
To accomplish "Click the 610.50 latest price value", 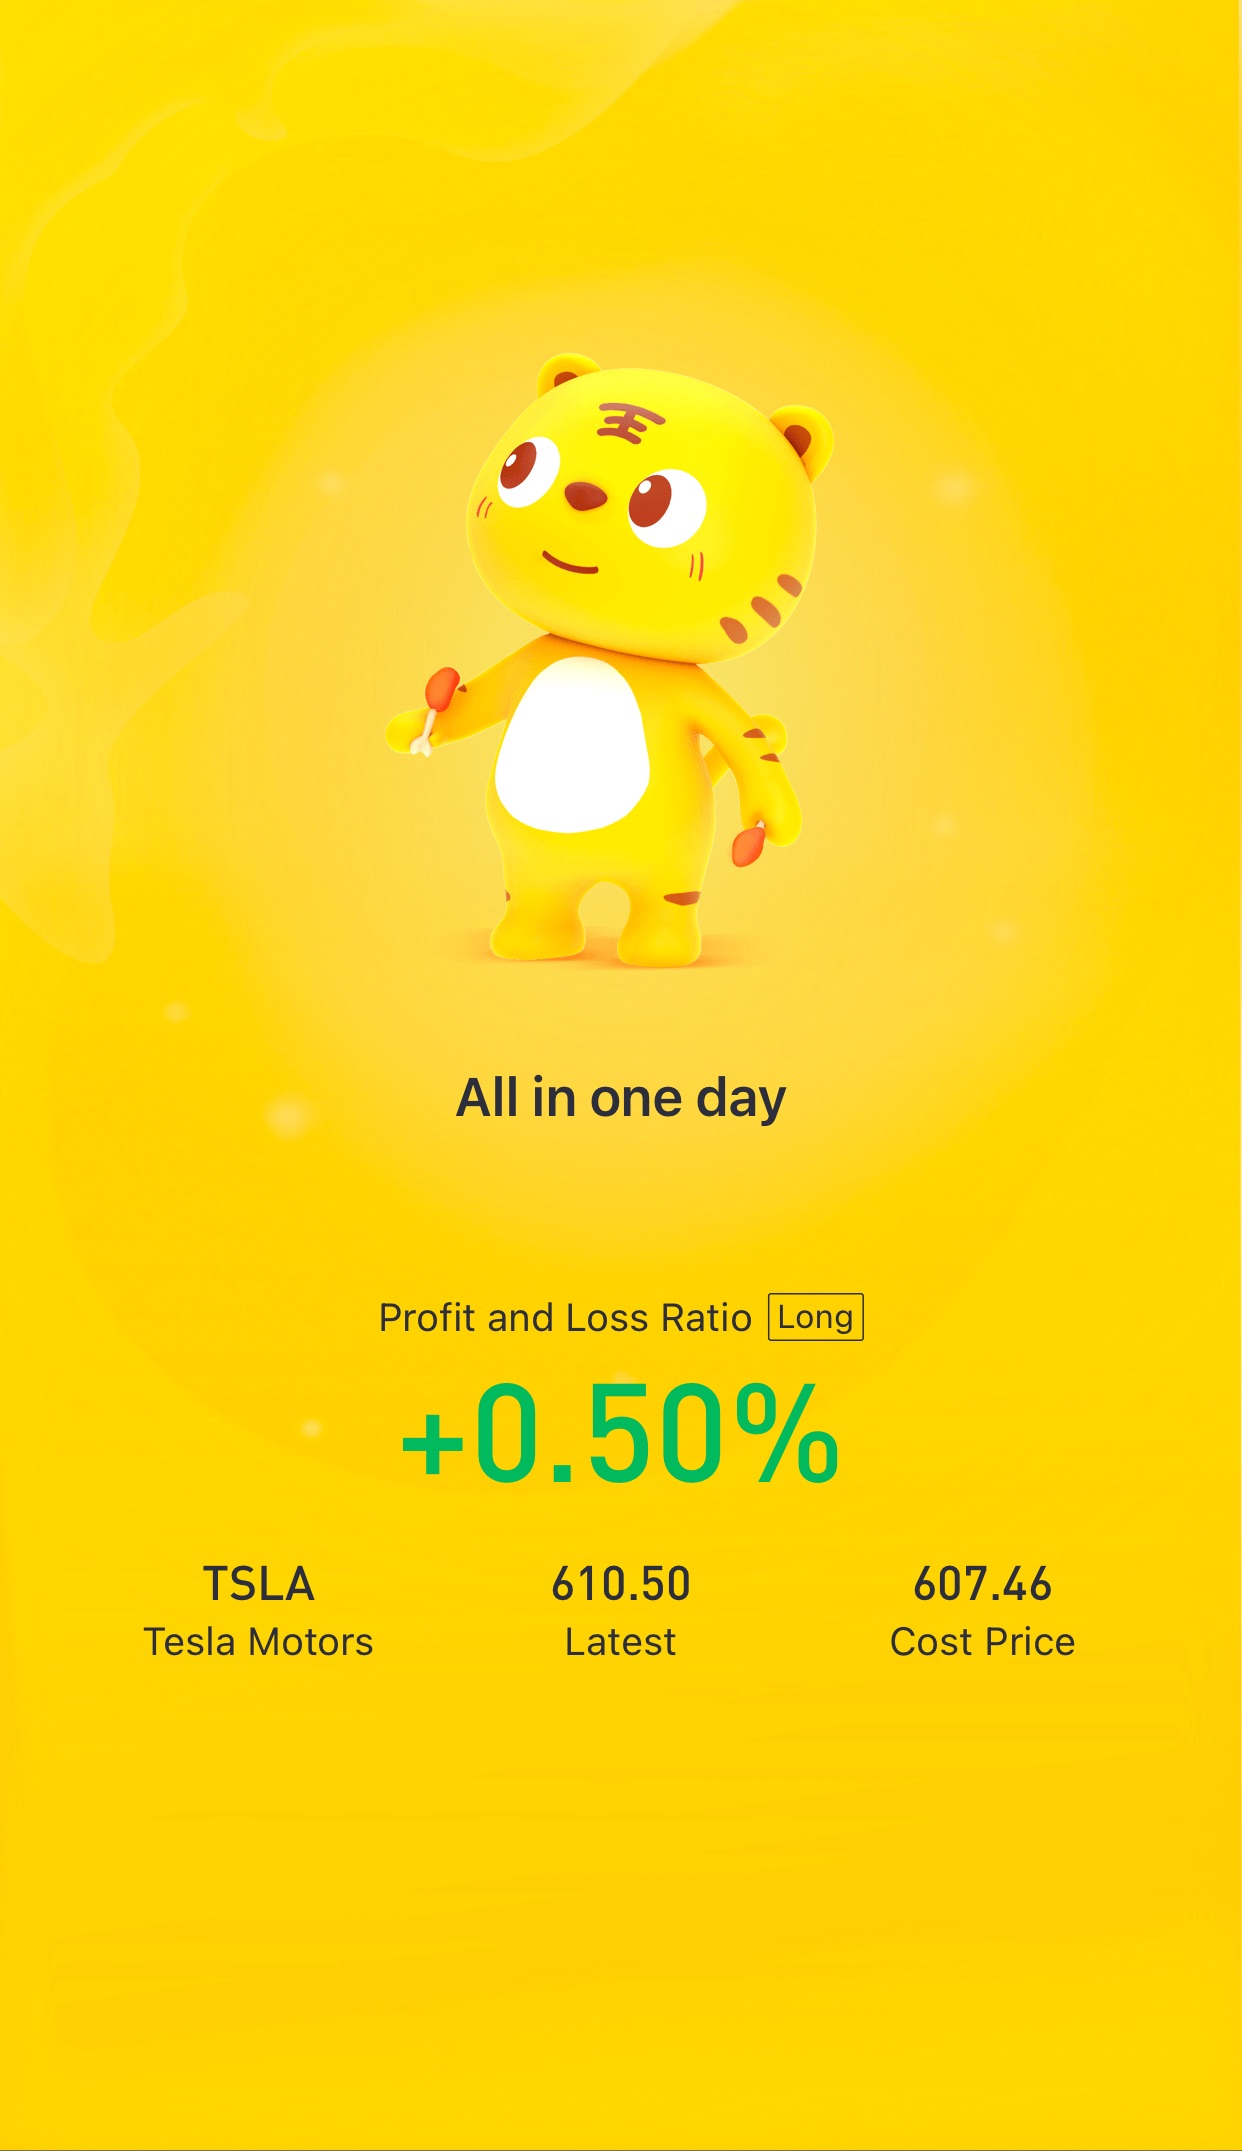I will point(621,1584).
